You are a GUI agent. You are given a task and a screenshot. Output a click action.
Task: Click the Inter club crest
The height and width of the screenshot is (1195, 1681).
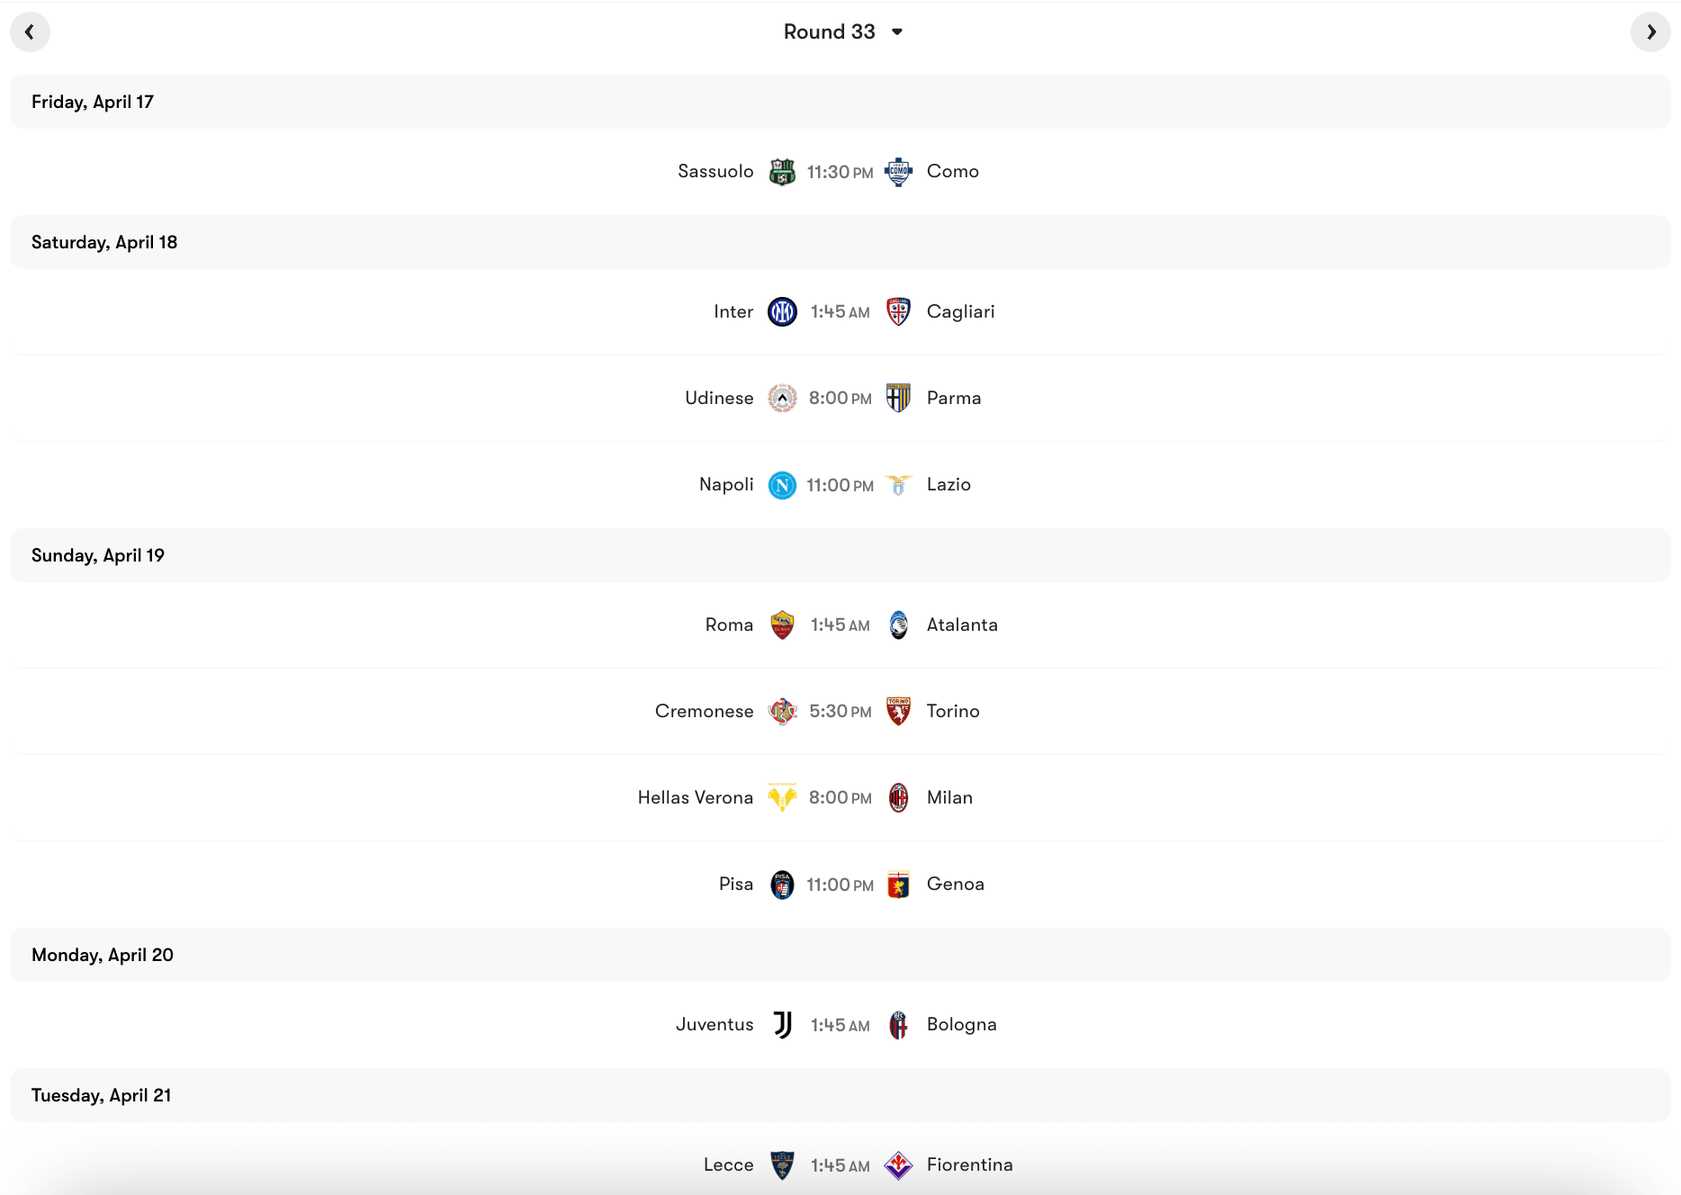point(782,311)
